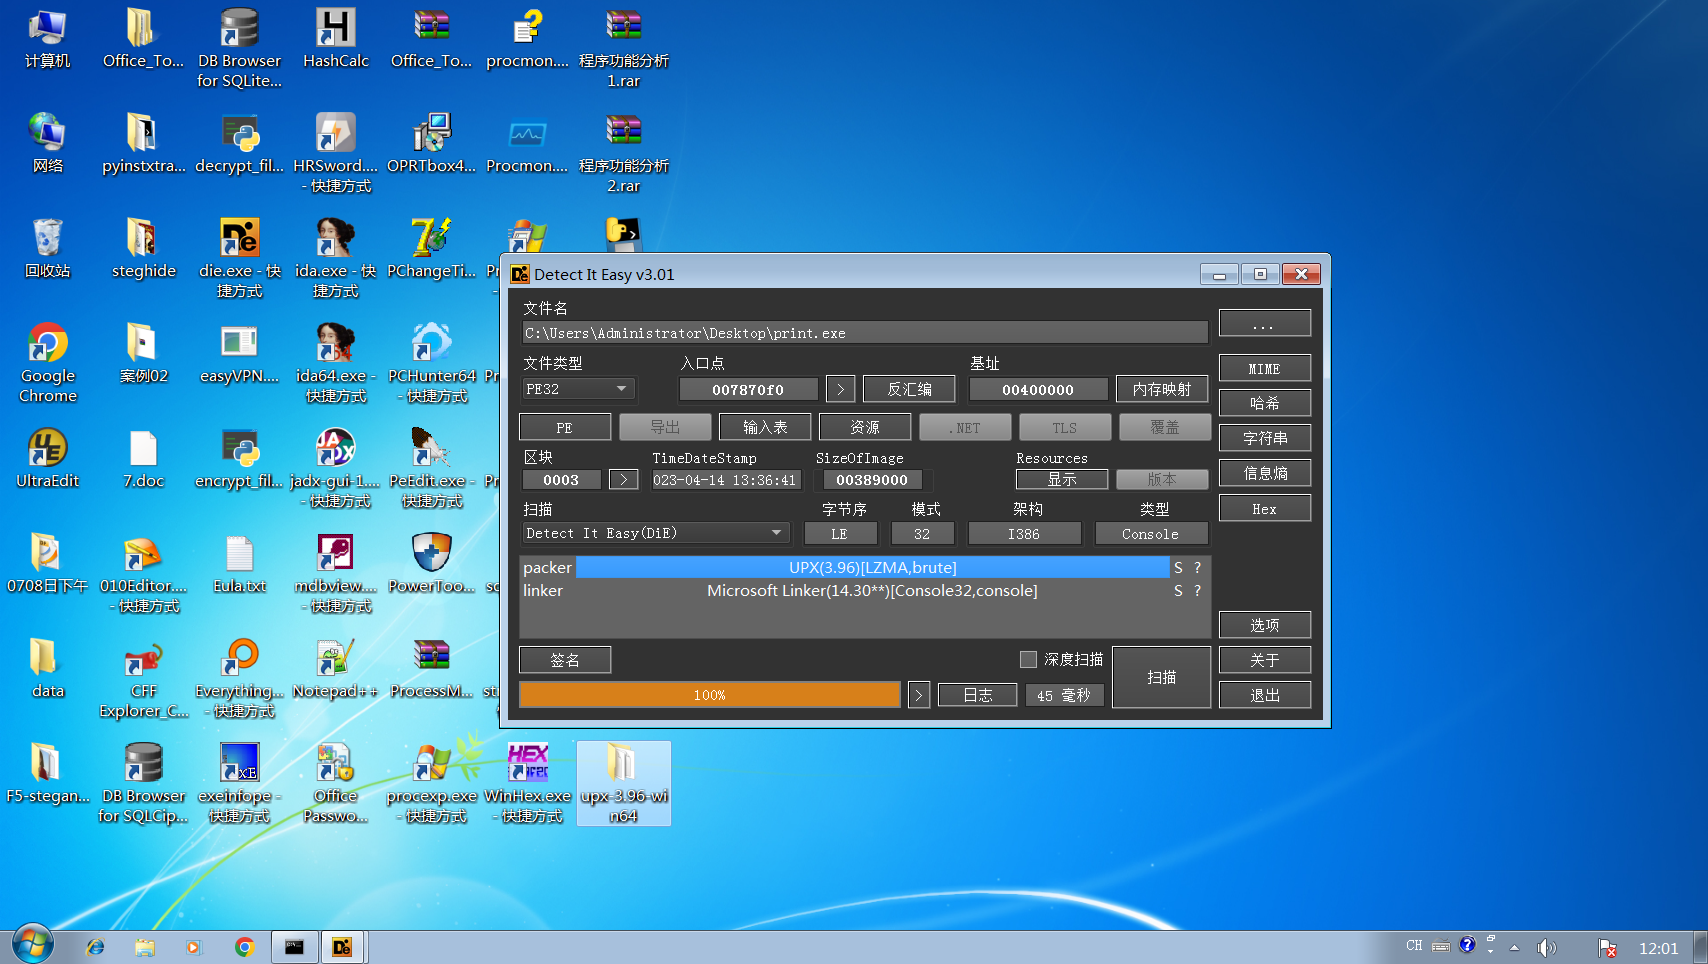The image size is (1708, 964).
Task: Open the 选项 options button
Action: [x=1264, y=625]
